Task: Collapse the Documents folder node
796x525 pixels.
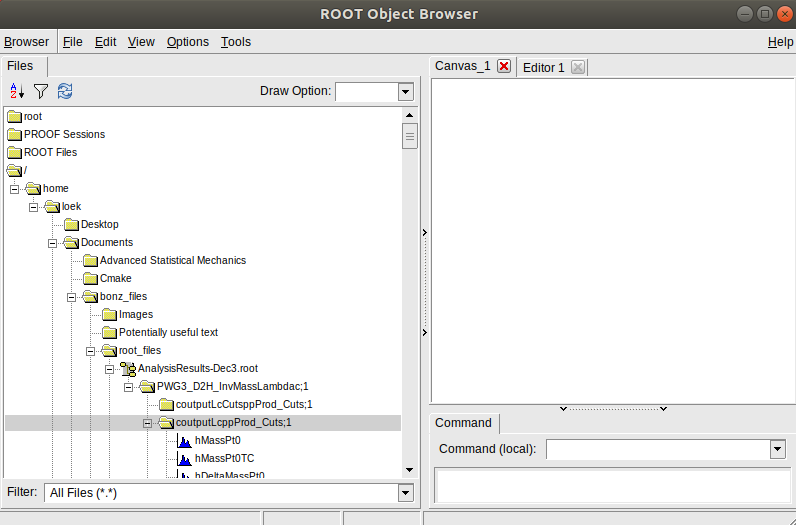Action: (x=53, y=243)
